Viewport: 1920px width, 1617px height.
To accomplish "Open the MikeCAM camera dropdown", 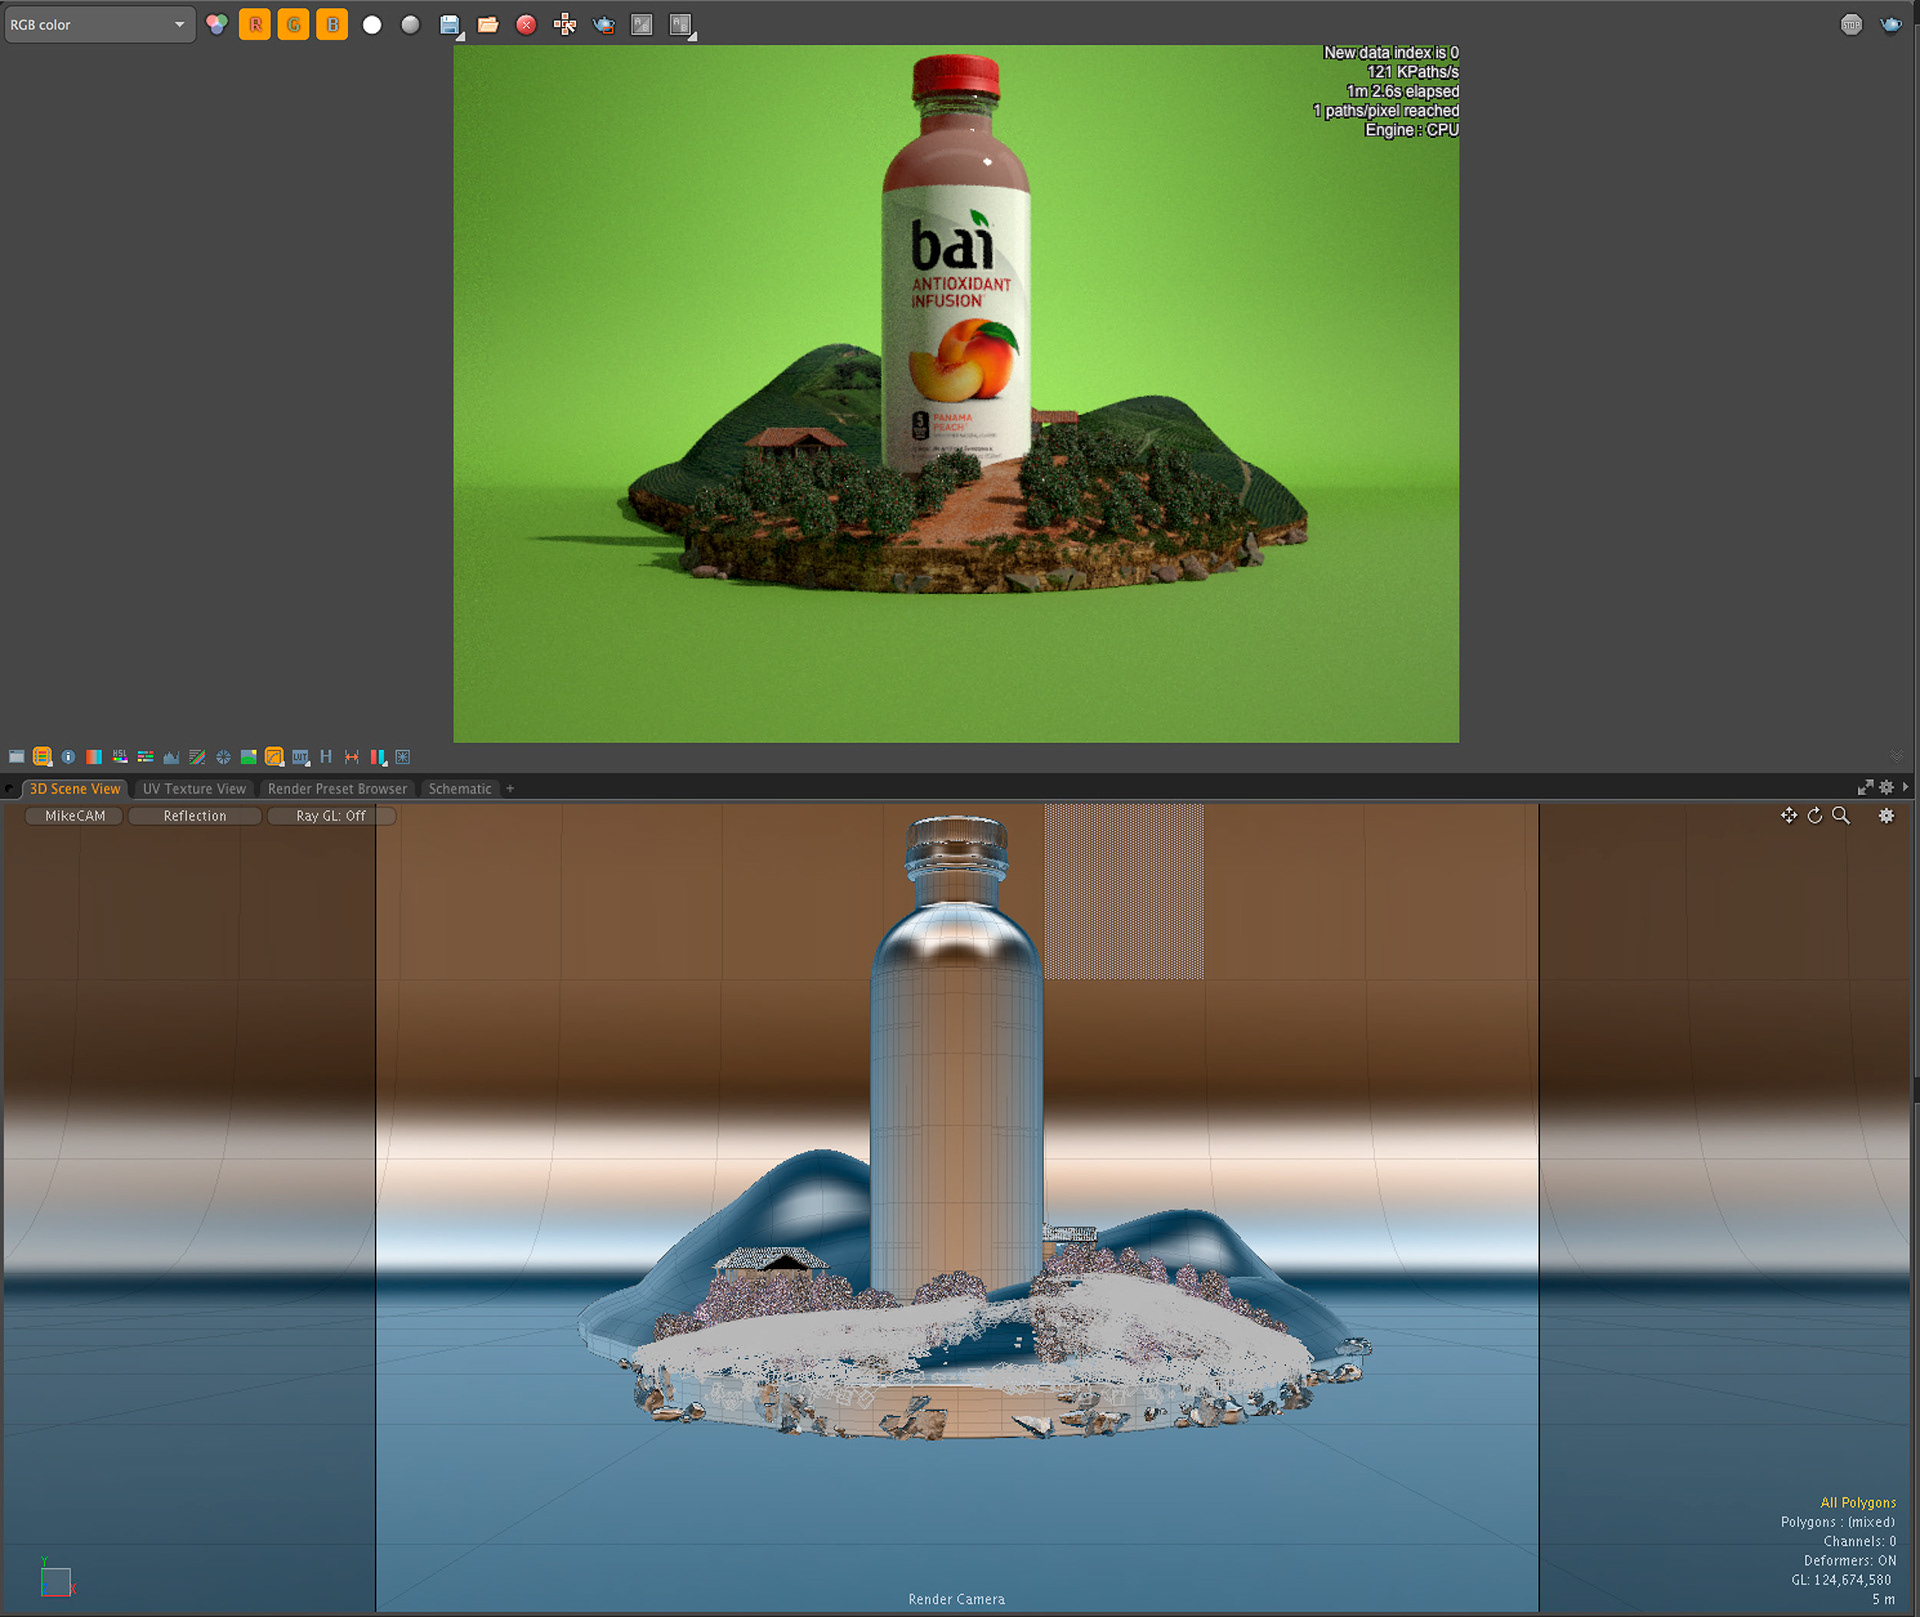I will (75, 816).
